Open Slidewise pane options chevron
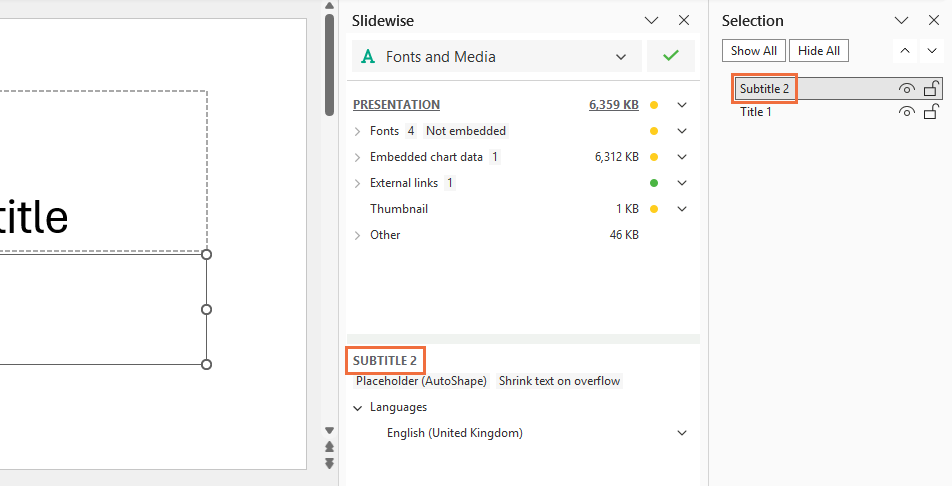Image resolution: width=952 pixels, height=486 pixels. point(651,20)
